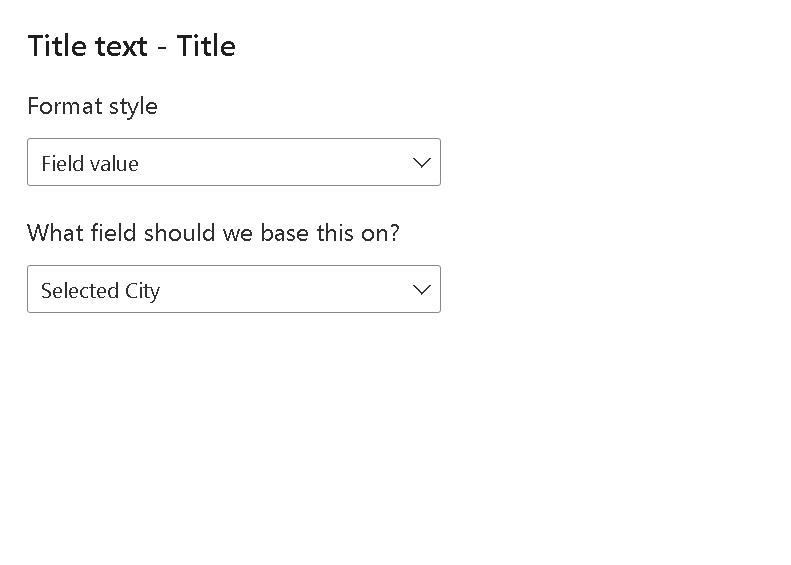Click the chevron beside Field value

click(421, 162)
